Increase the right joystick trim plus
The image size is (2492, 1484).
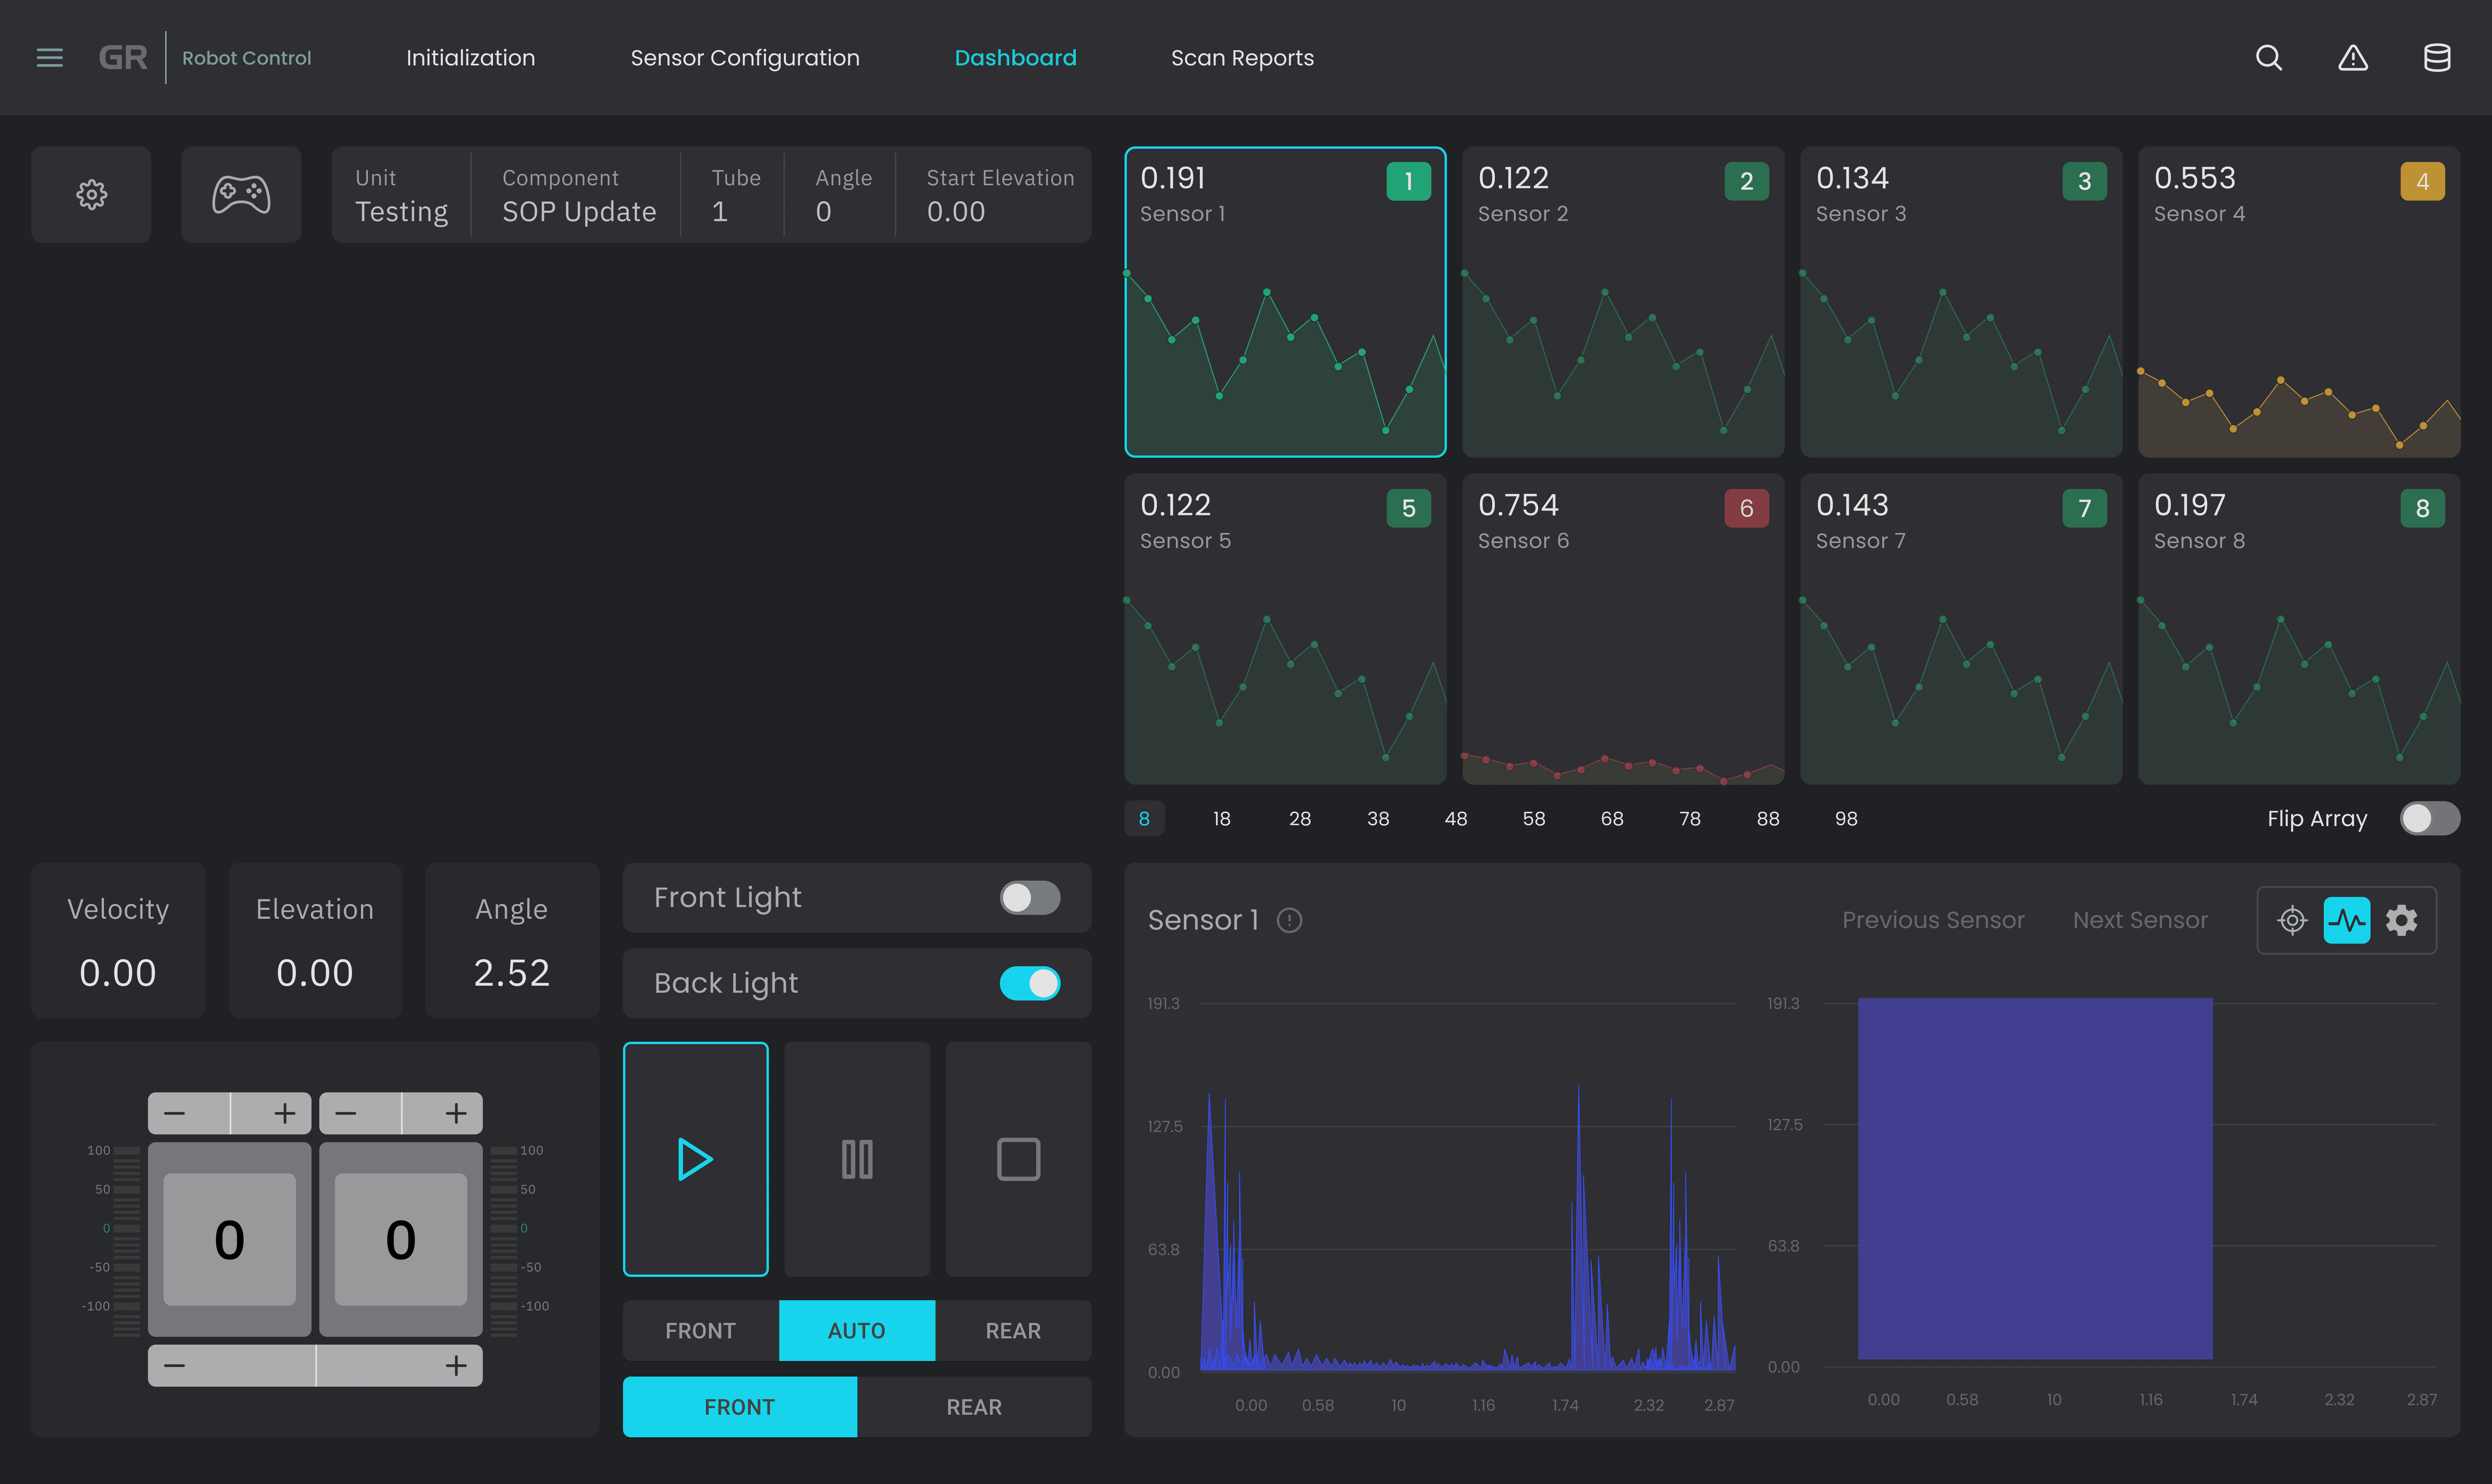coord(456,1113)
